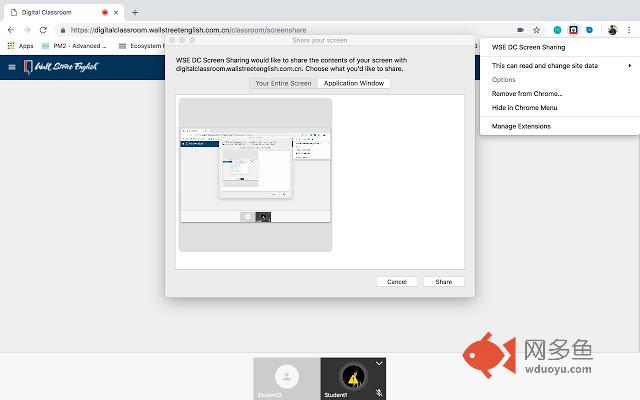Close the Digital Classroom tab
640x400 pixels.
(116, 13)
